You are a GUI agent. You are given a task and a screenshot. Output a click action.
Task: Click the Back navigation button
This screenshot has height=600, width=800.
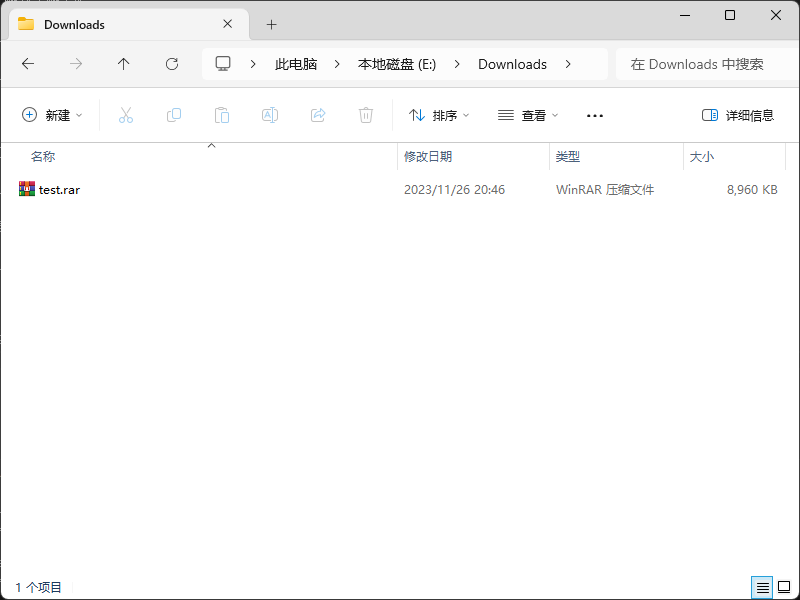(x=28, y=64)
